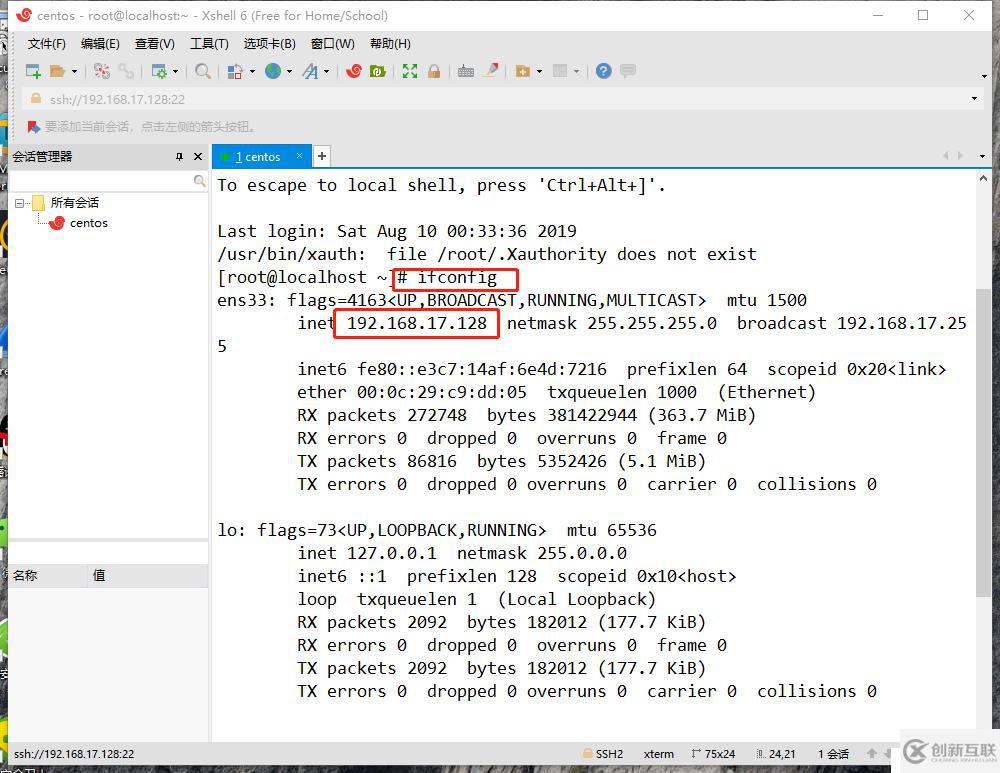This screenshot has height=773, width=1000.
Task: Click the status bar up arrow icon
Action: [872, 753]
